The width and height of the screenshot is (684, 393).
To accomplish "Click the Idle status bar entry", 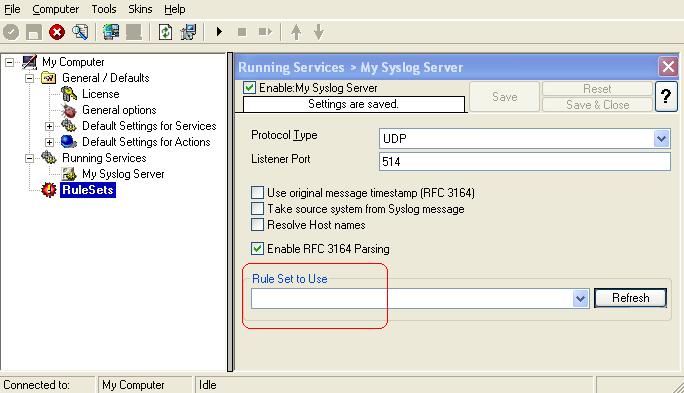I will (x=208, y=385).
